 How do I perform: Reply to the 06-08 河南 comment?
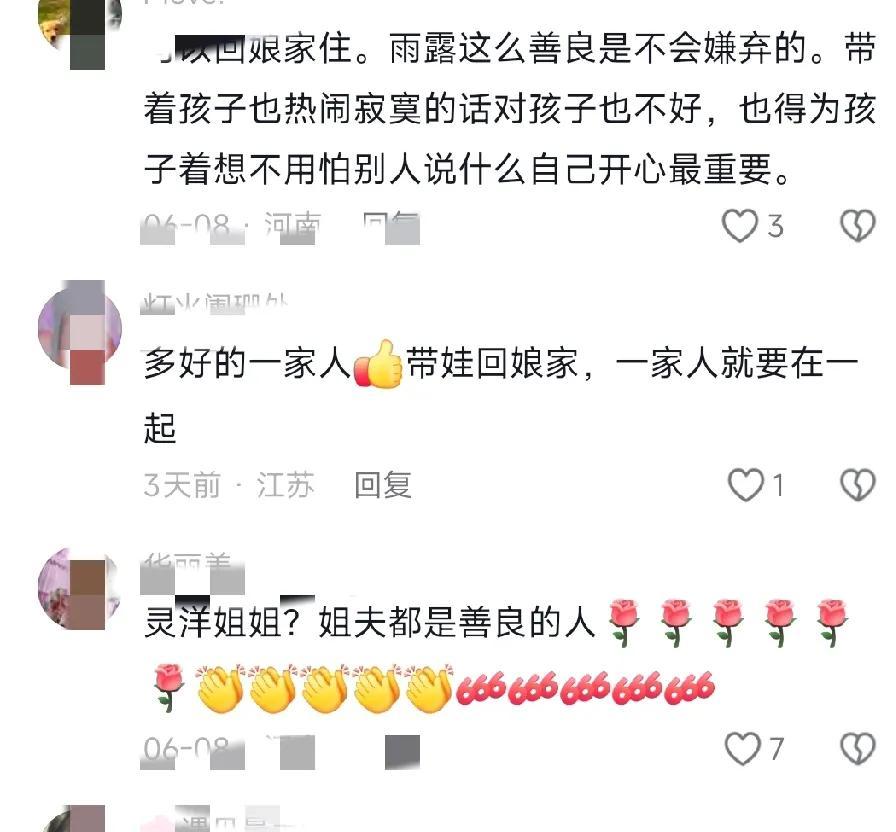click(x=391, y=227)
